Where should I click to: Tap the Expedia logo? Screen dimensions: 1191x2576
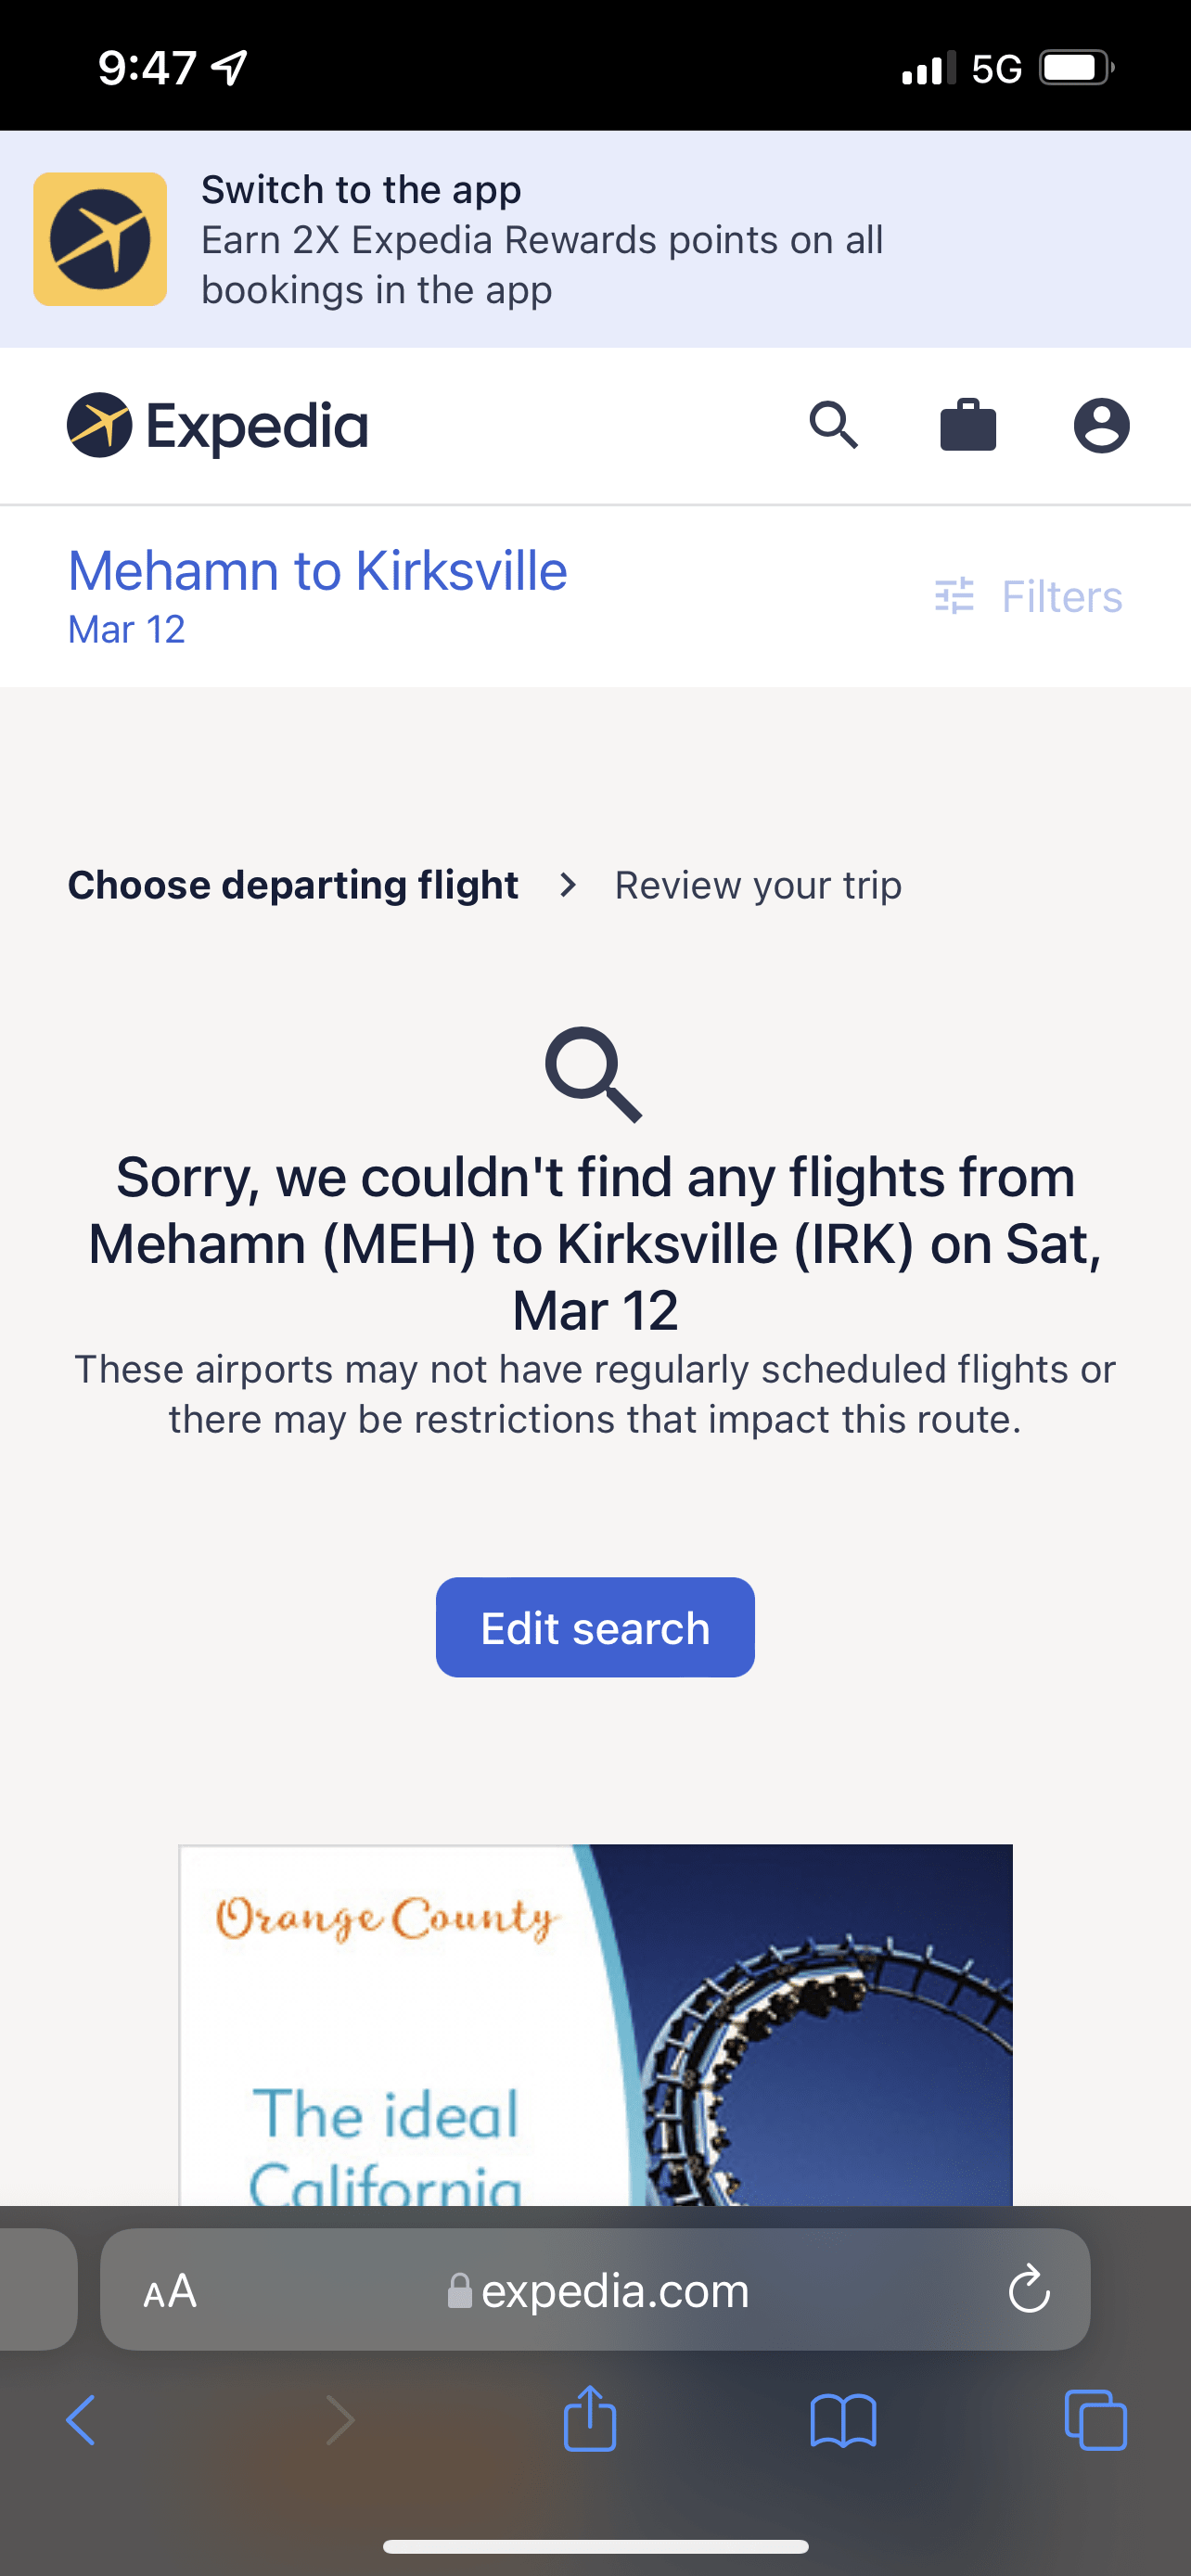[218, 426]
